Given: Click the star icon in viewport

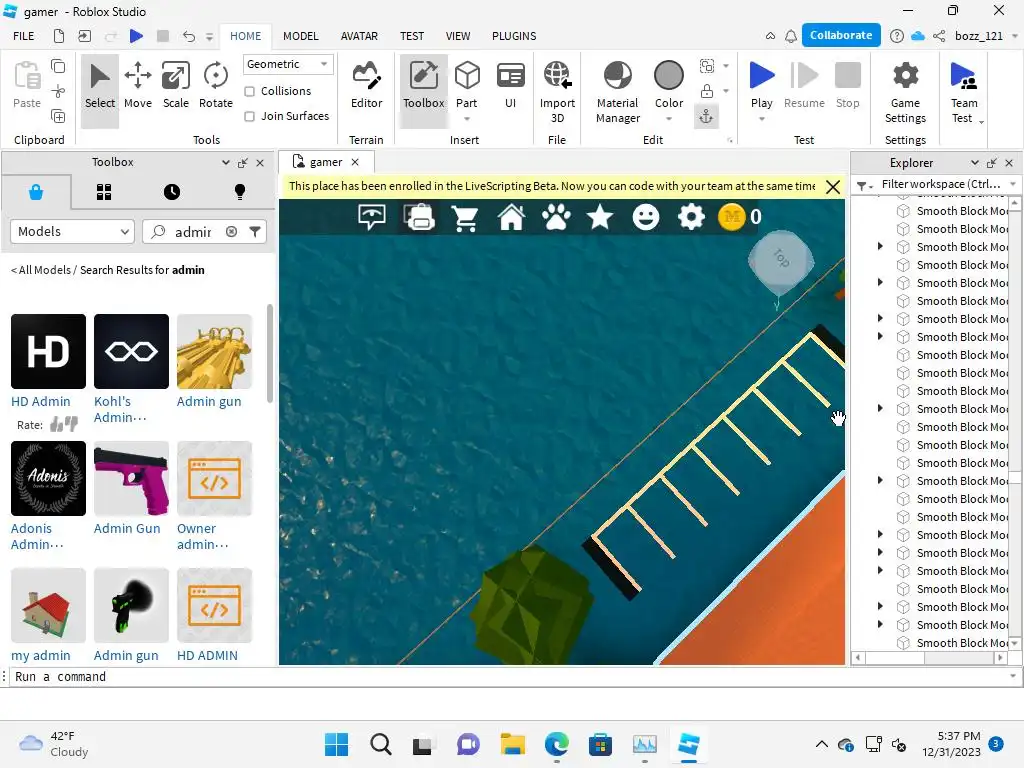Looking at the screenshot, I should [x=600, y=217].
